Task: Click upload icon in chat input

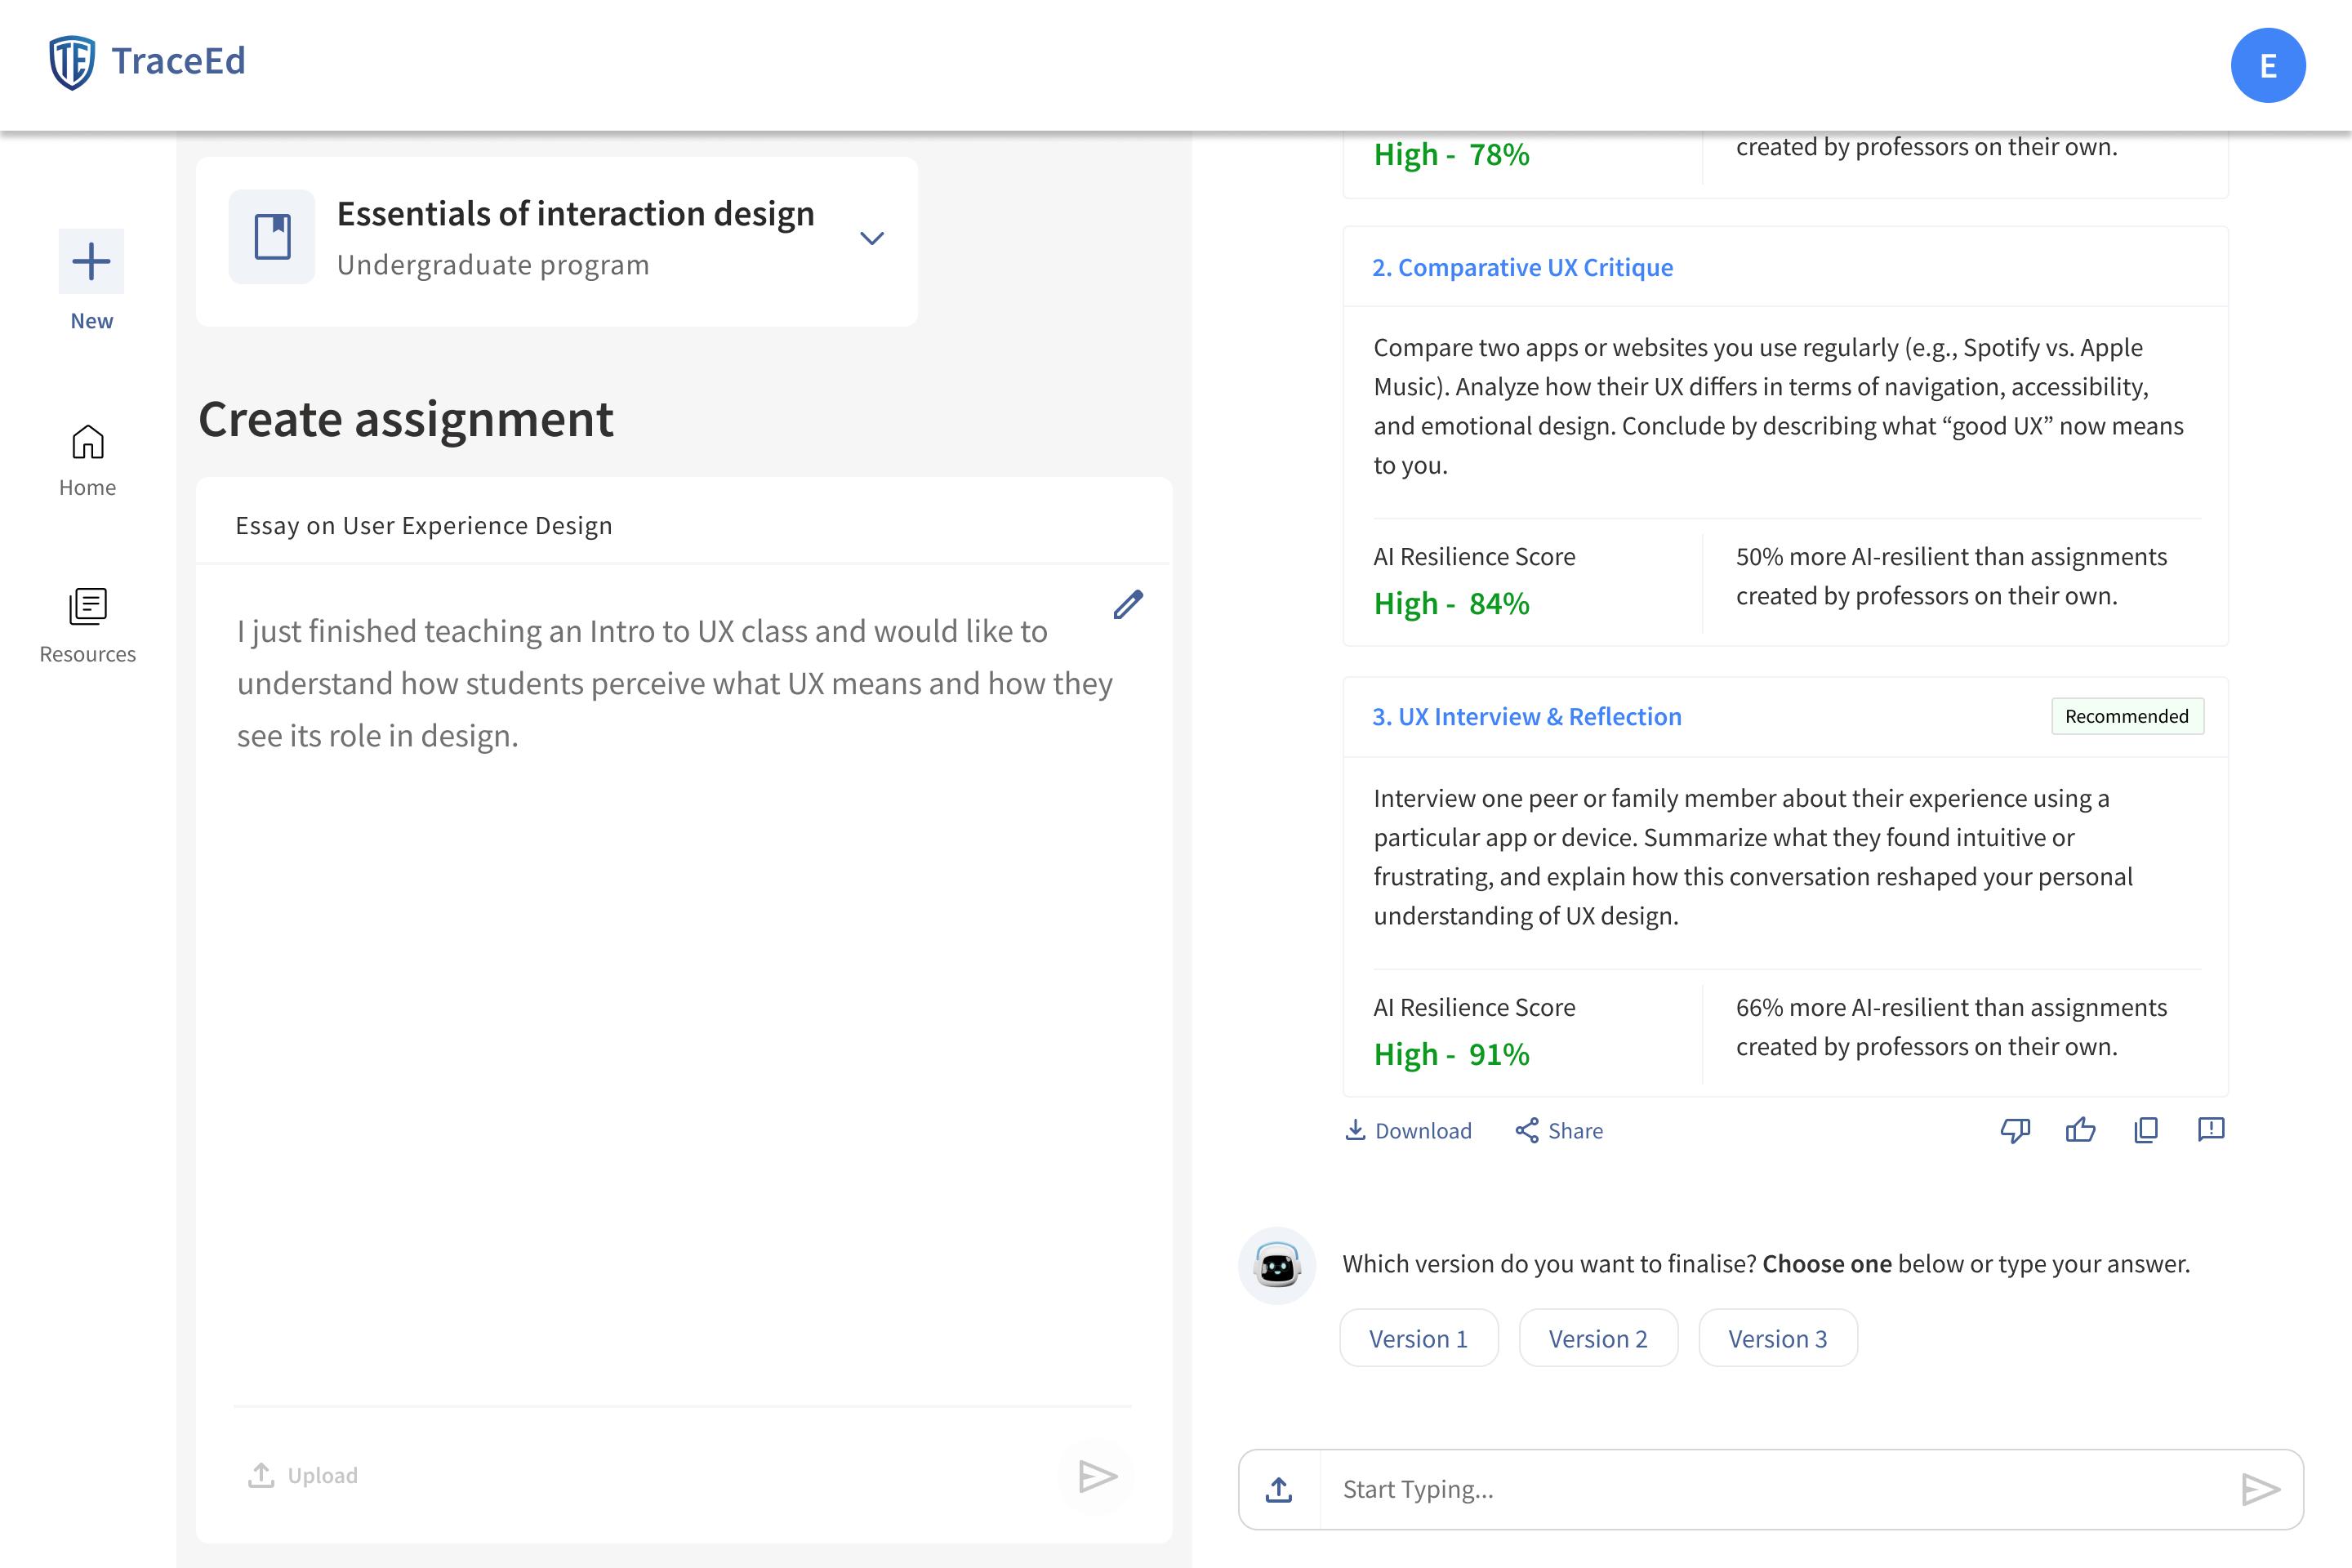Action: [x=1279, y=1489]
